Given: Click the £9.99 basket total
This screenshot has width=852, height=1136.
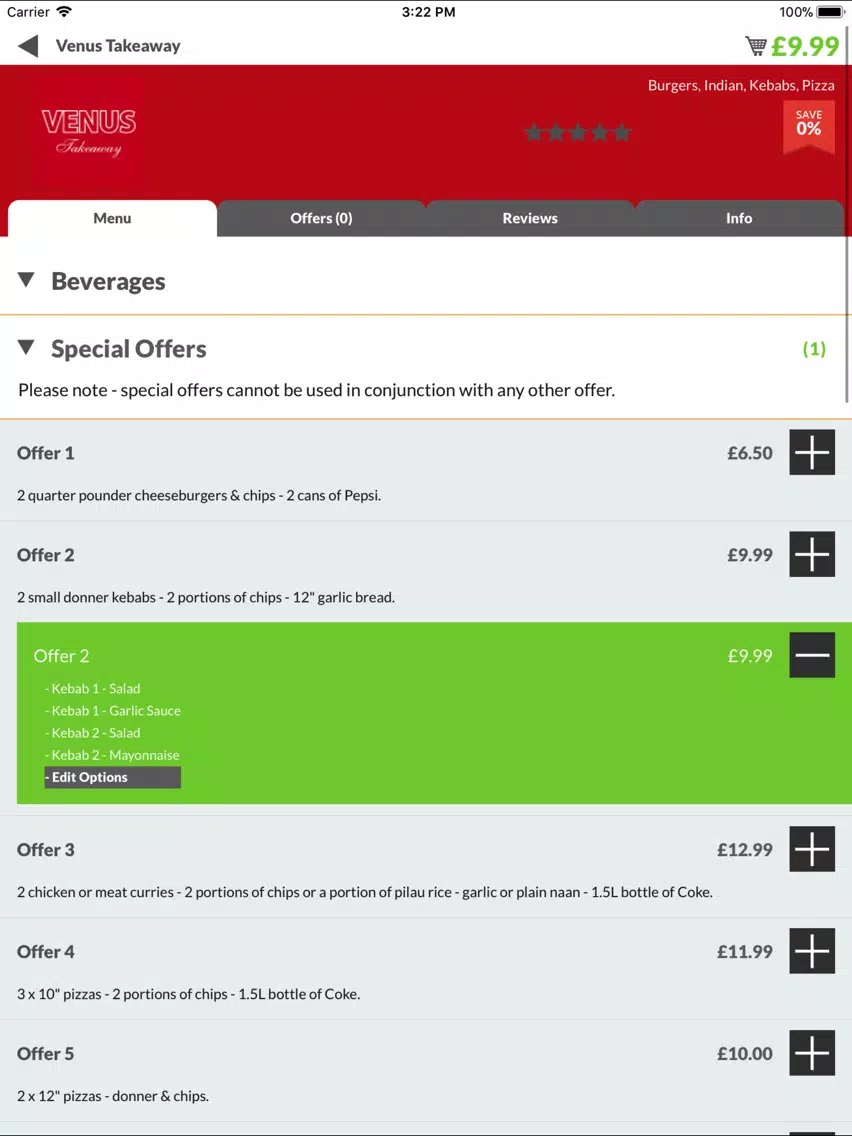Looking at the screenshot, I should [805, 46].
